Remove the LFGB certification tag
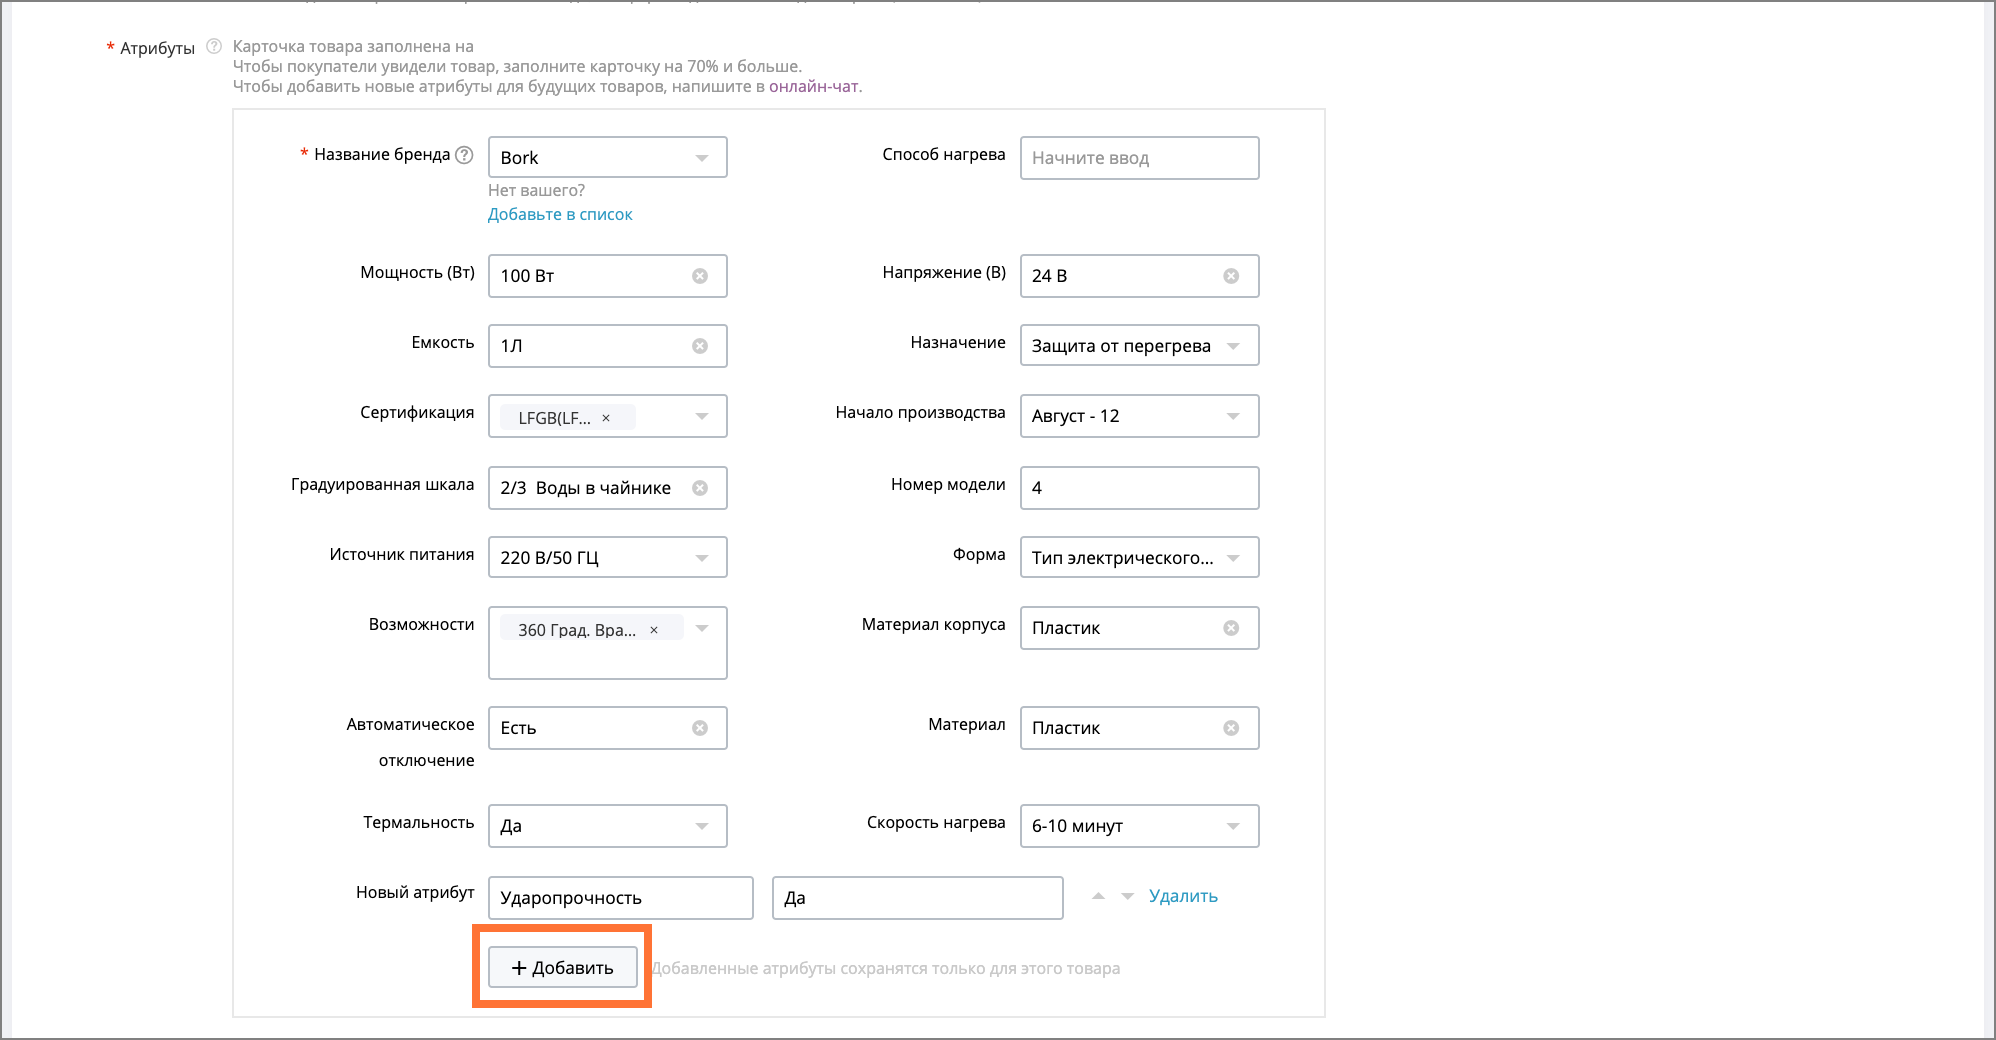1996x1040 pixels. [606, 418]
